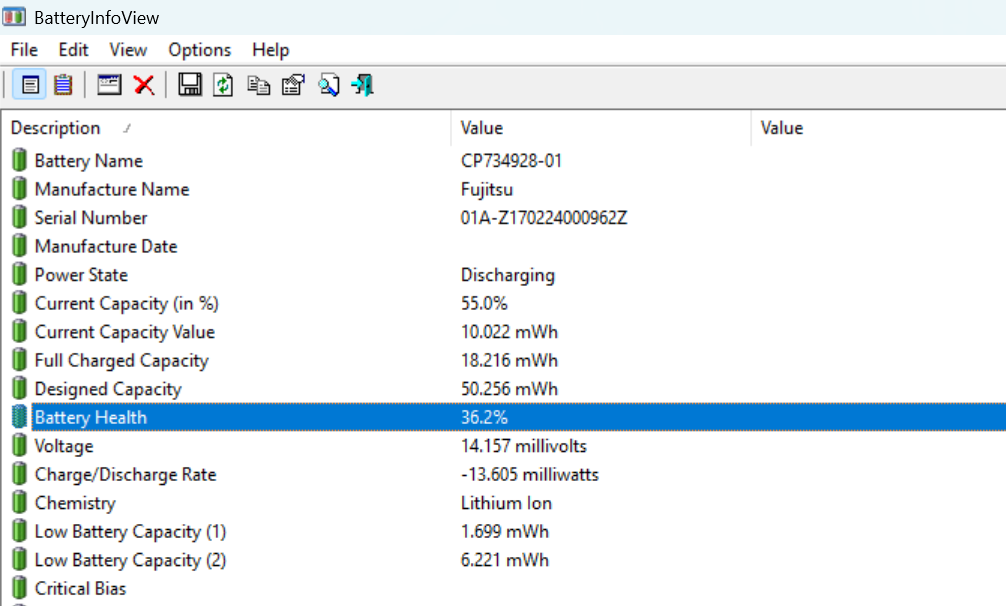Copy selected items using the two-page icon
Viewport: 1006px width, 606px height.
tap(259, 85)
